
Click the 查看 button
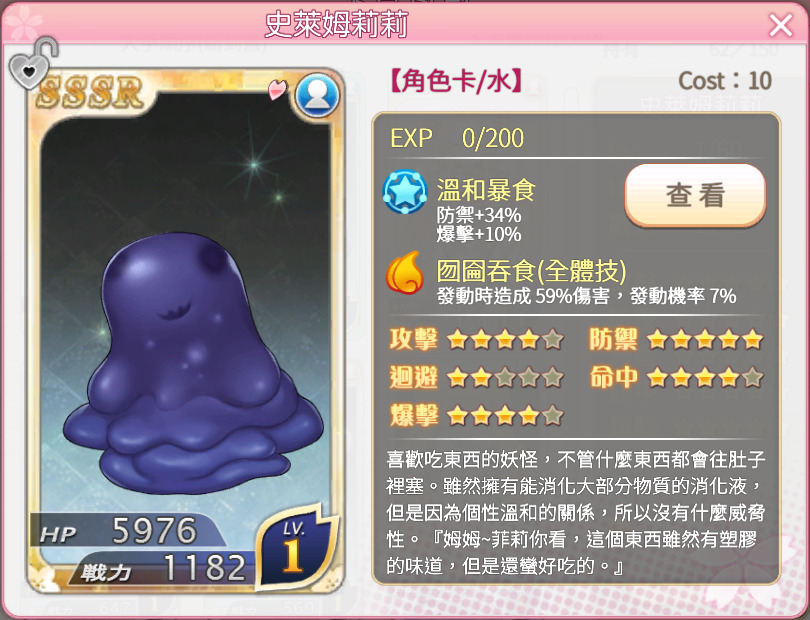tap(695, 195)
